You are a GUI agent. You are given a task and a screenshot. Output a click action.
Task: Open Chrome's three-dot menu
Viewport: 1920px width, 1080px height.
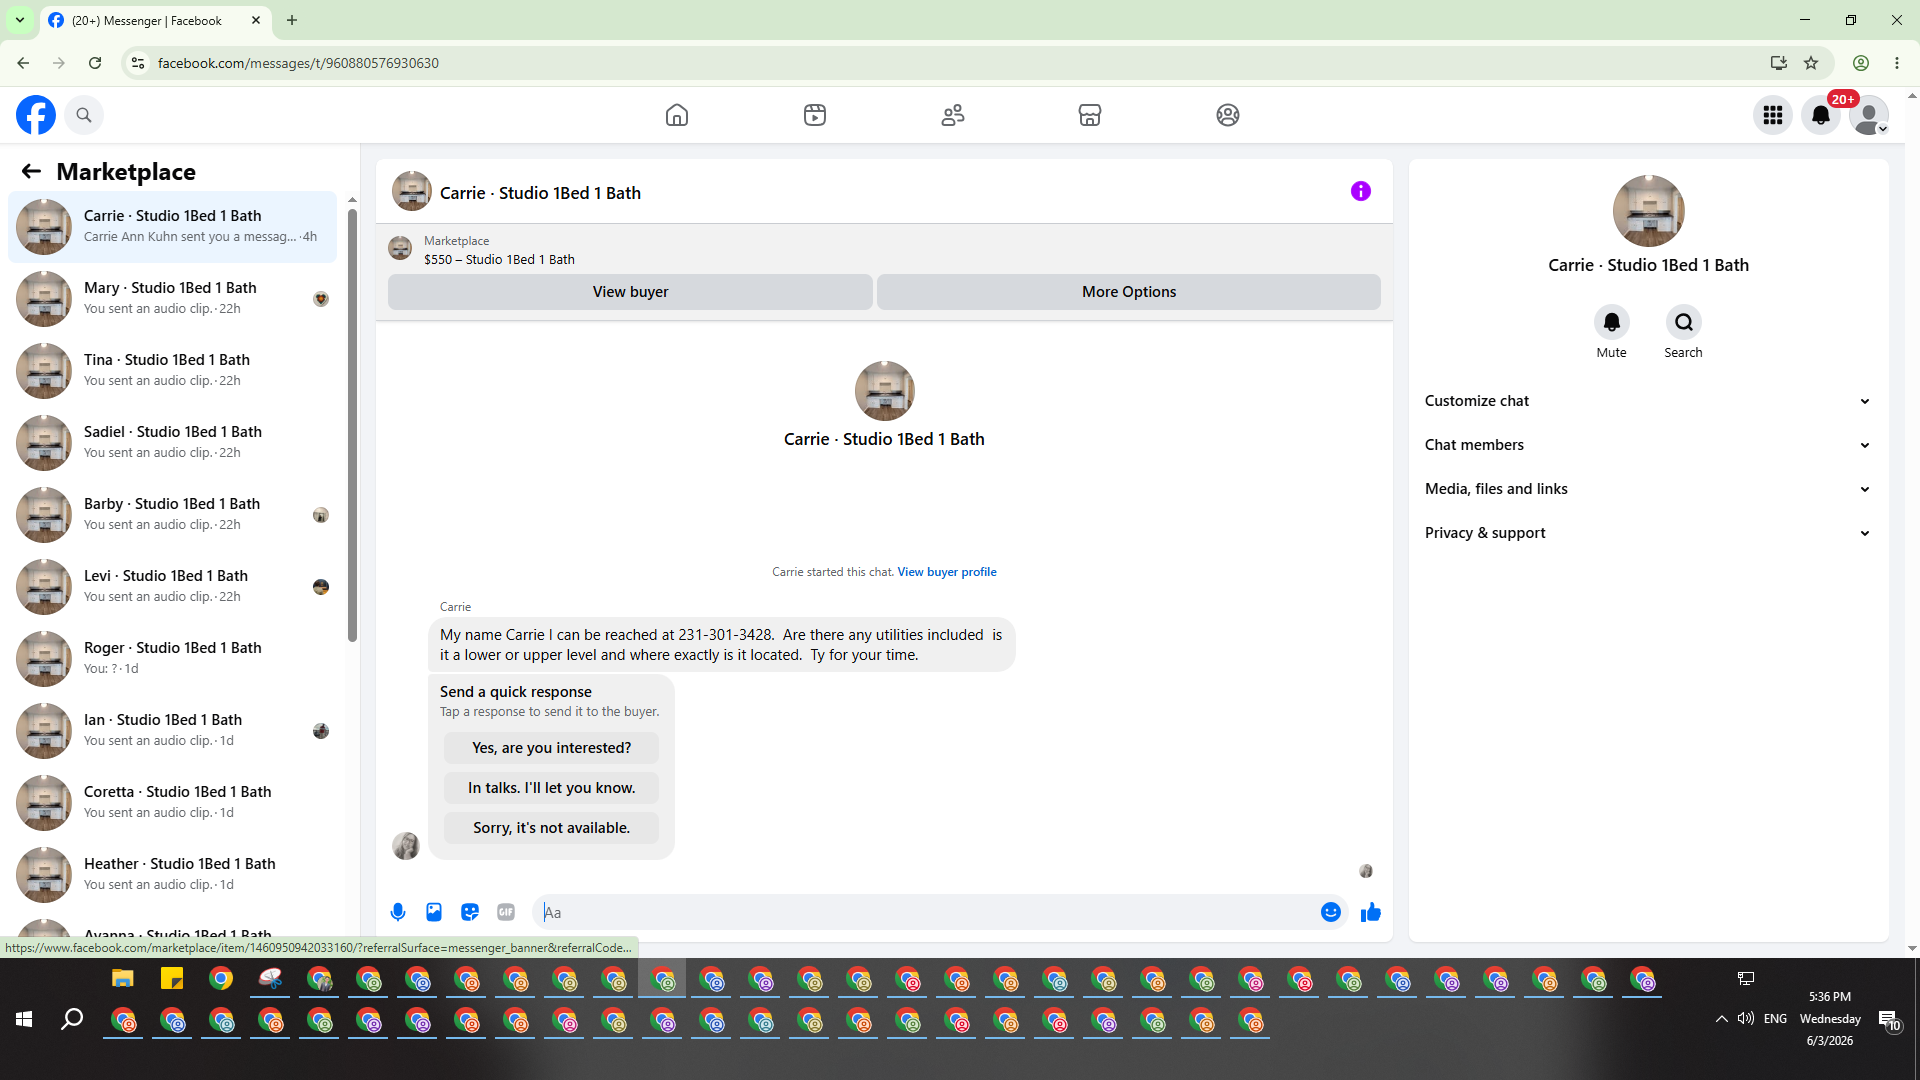point(1897,63)
